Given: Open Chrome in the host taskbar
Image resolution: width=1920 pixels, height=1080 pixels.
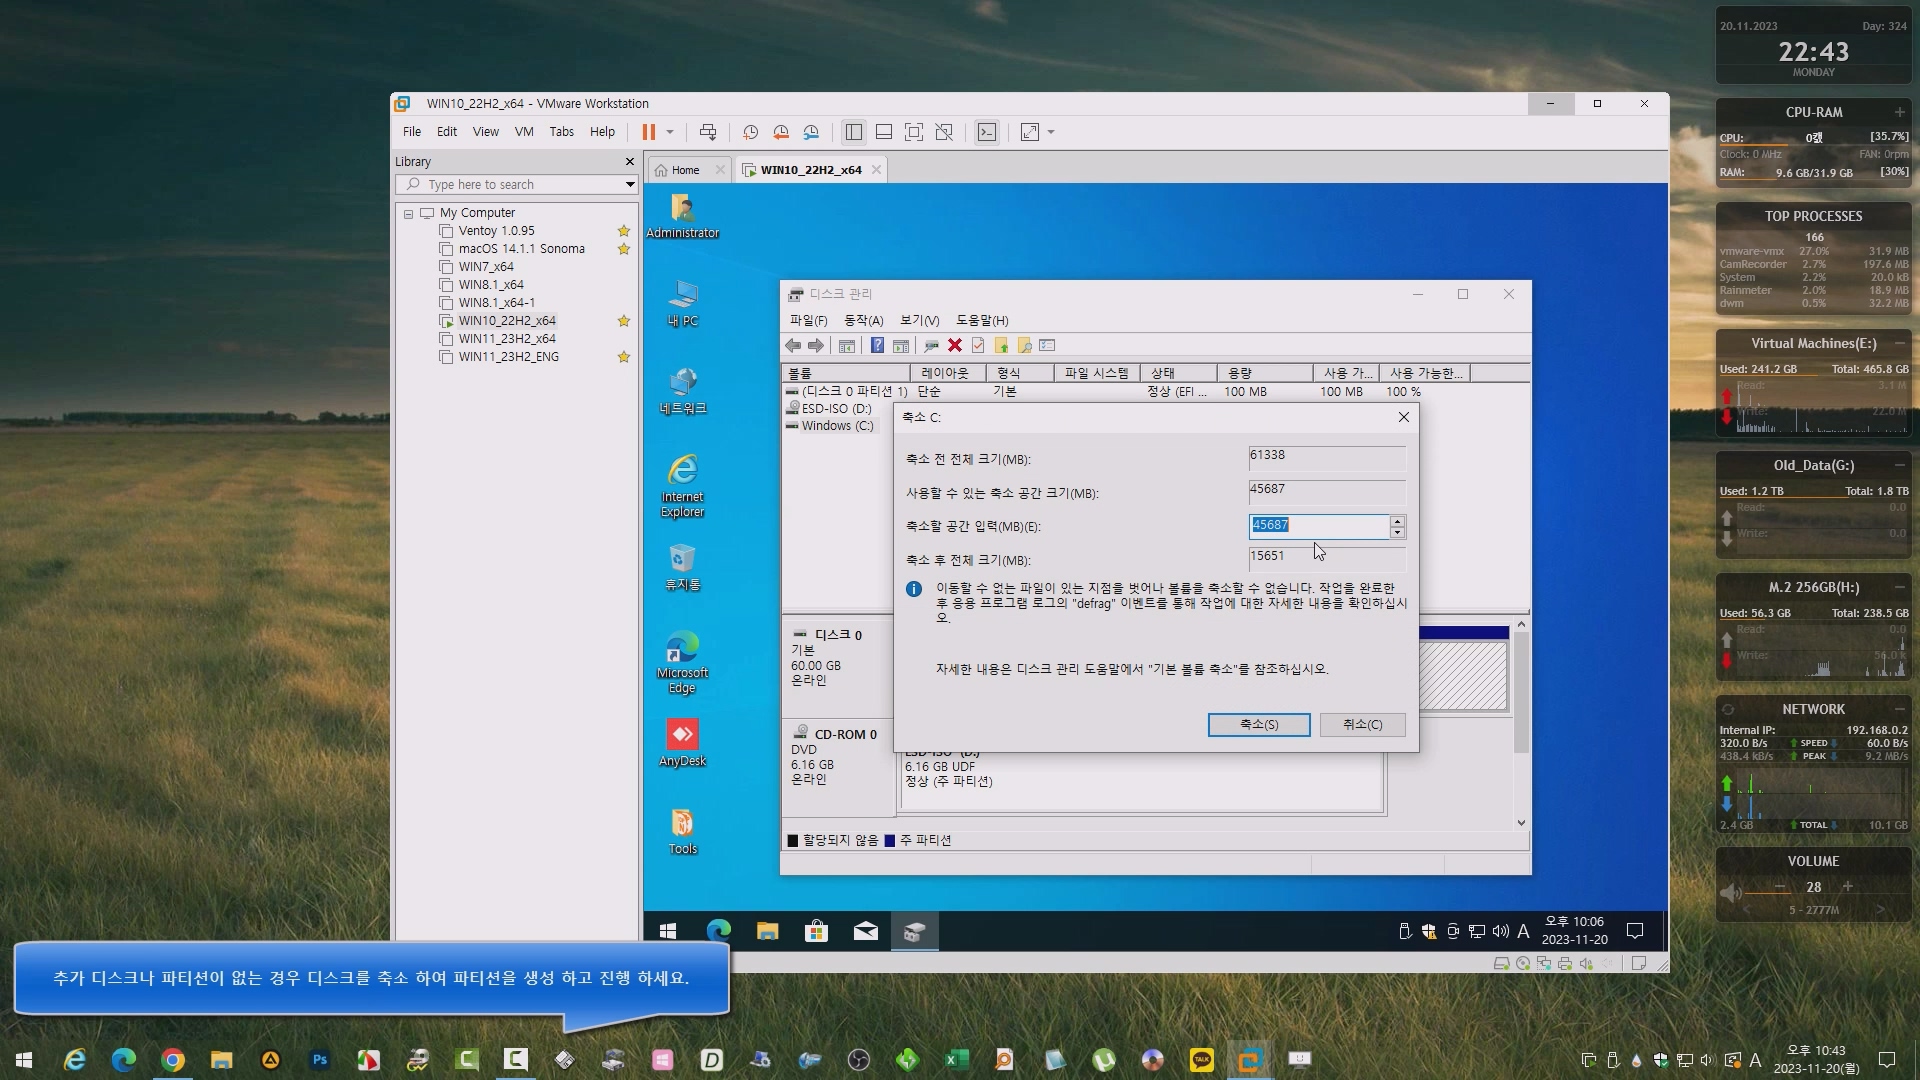Looking at the screenshot, I should pos(173,1060).
